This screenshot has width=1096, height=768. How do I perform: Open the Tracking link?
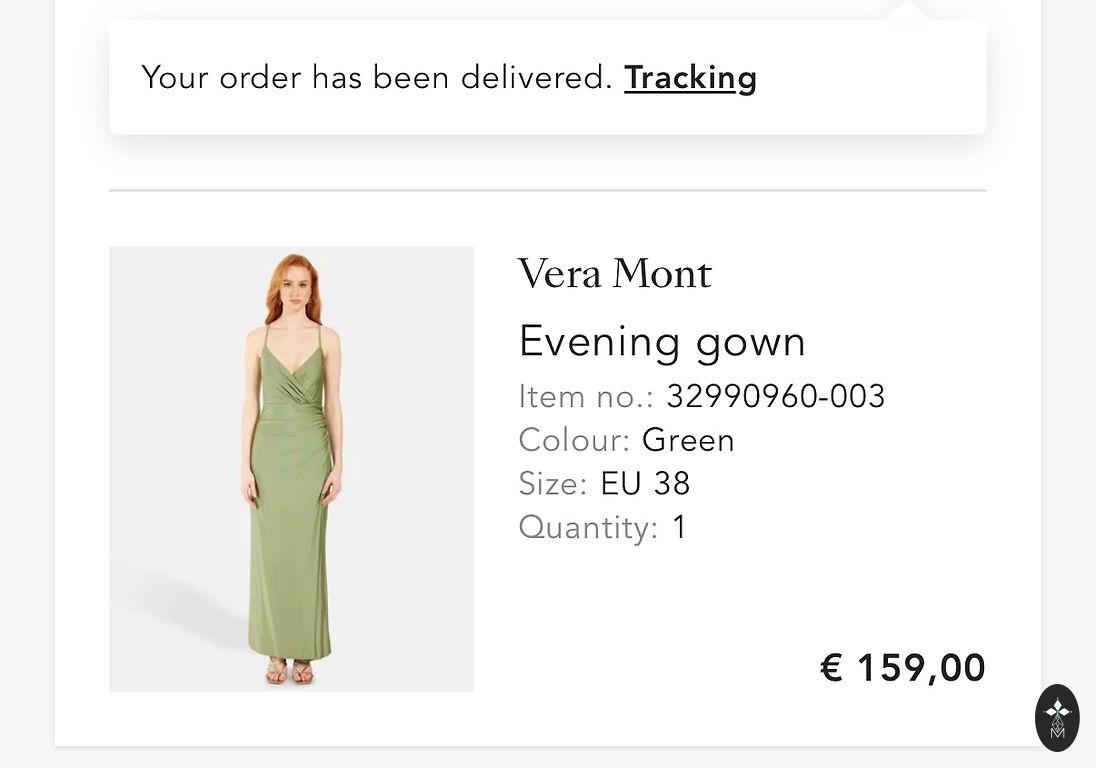[690, 78]
